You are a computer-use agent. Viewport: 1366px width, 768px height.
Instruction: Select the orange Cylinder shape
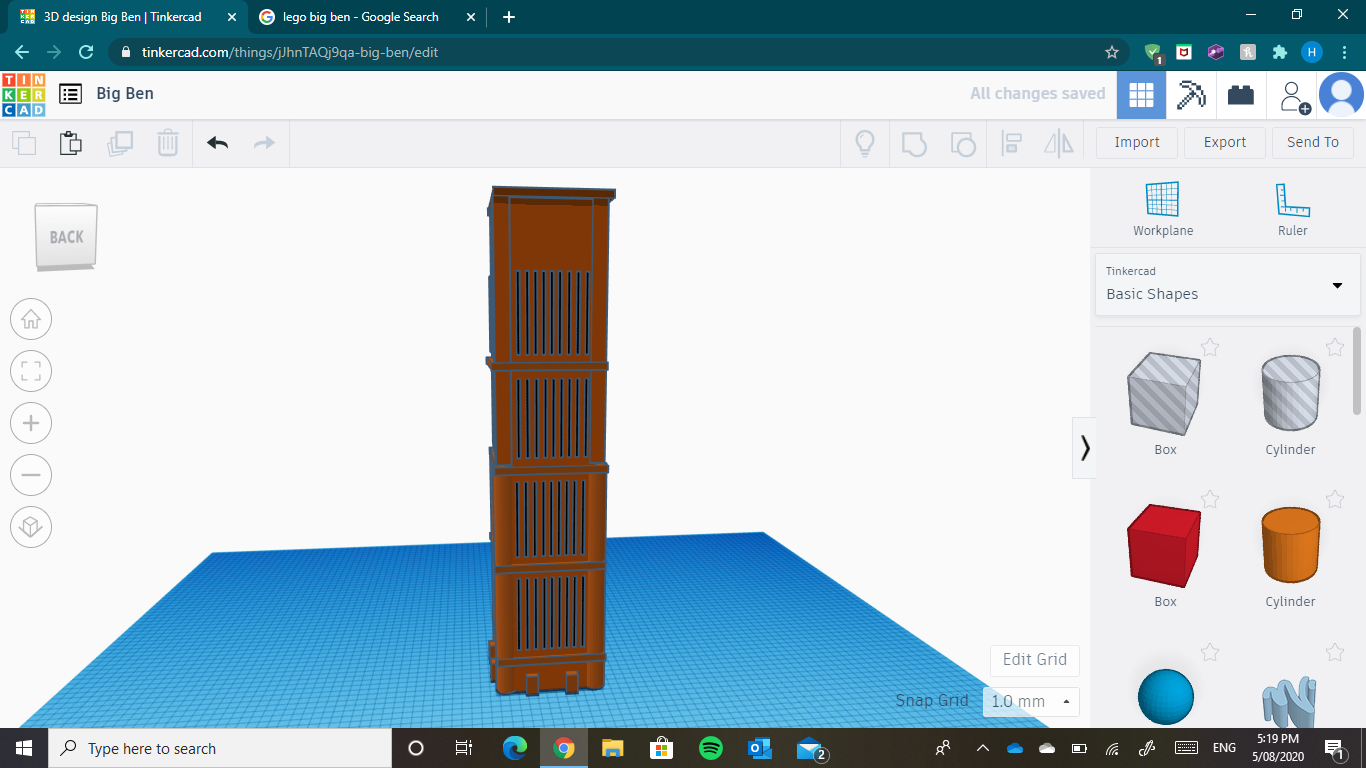tap(1290, 546)
